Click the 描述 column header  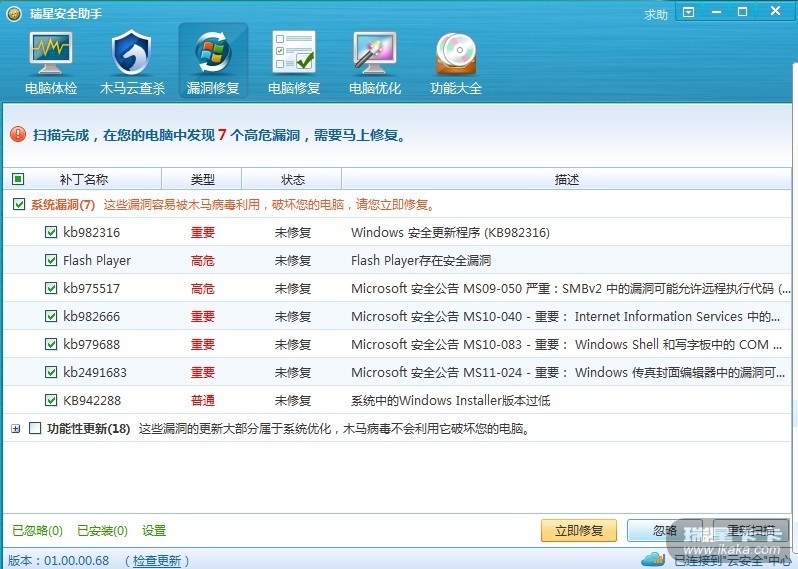(x=566, y=179)
